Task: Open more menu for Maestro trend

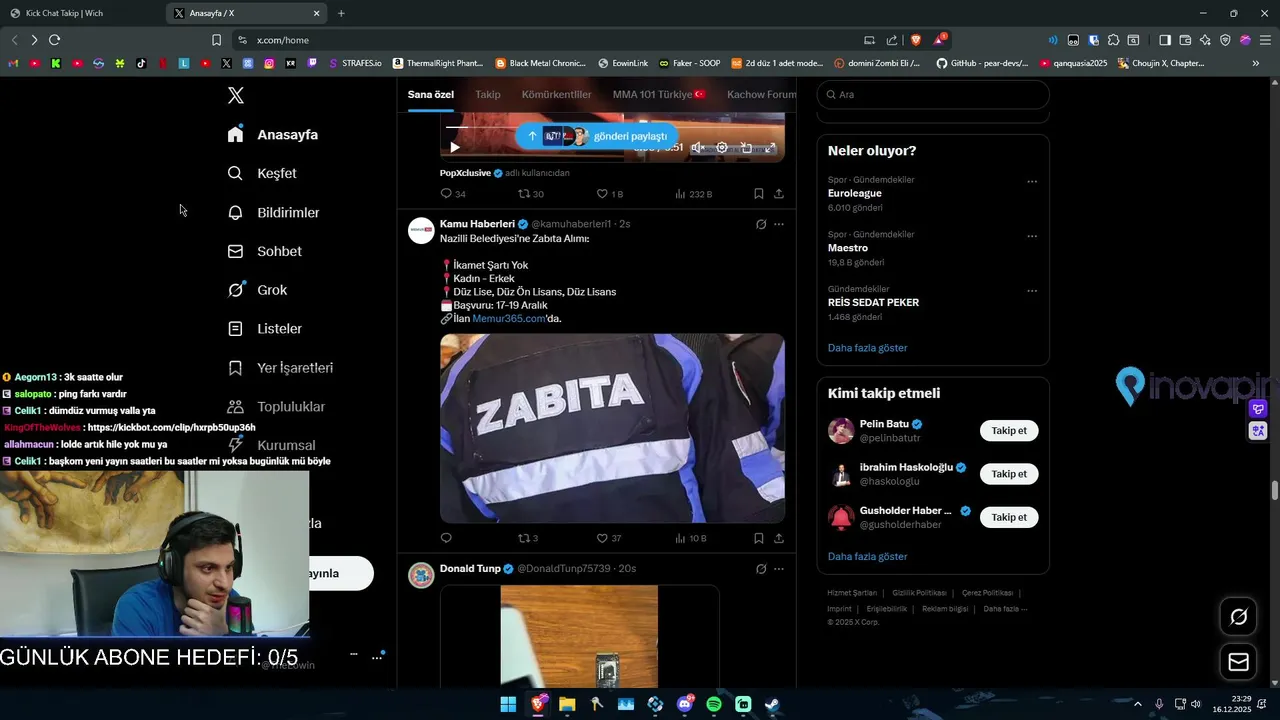Action: coord(1032,236)
